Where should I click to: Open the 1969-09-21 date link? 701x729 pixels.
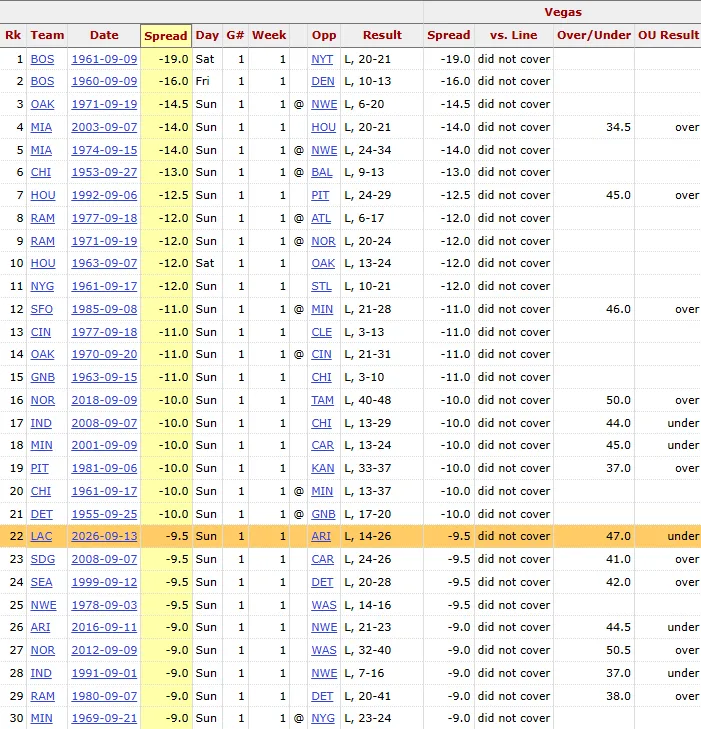pyautogui.click(x=104, y=718)
